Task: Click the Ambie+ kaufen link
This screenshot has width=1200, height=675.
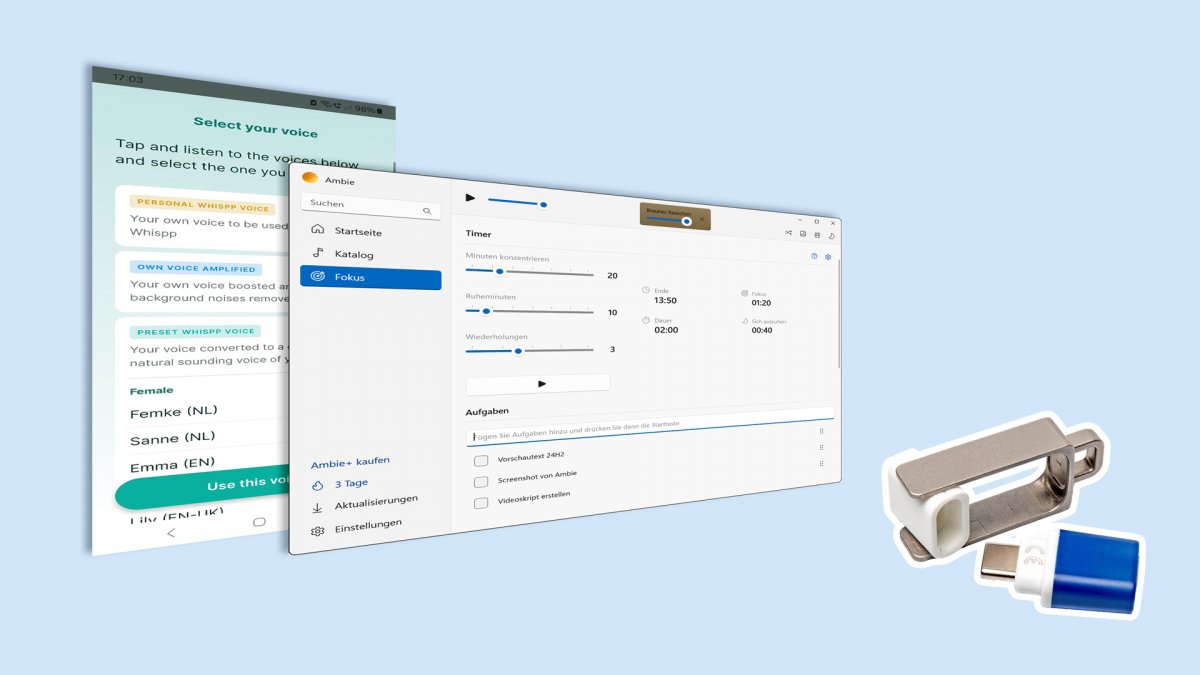Action: (350, 461)
